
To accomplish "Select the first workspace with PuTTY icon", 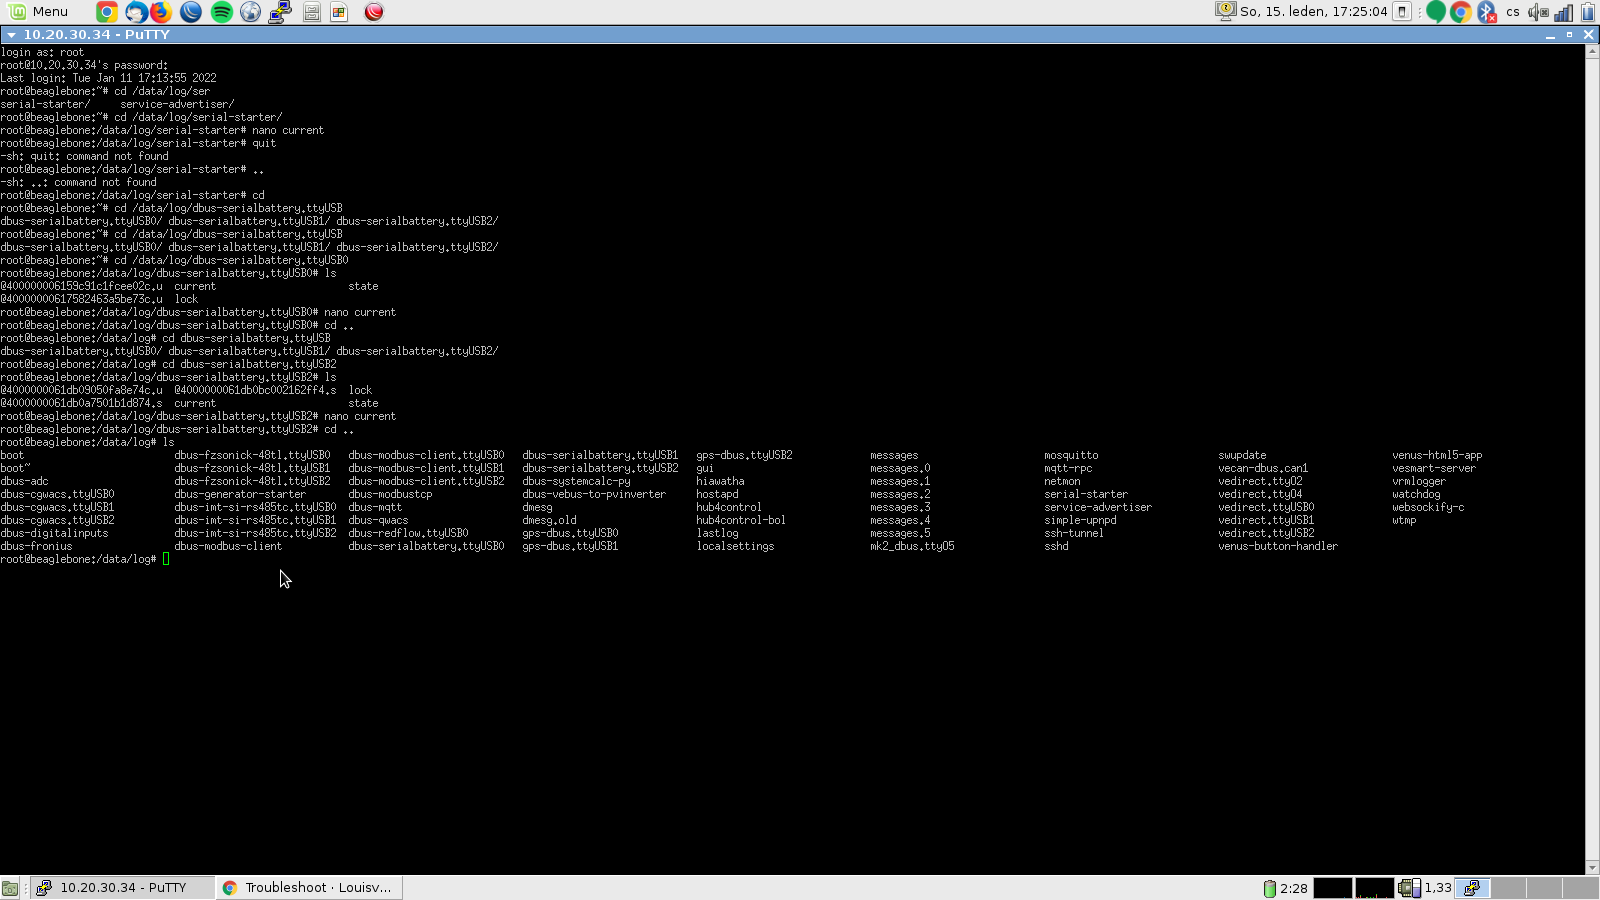I will (1472, 888).
